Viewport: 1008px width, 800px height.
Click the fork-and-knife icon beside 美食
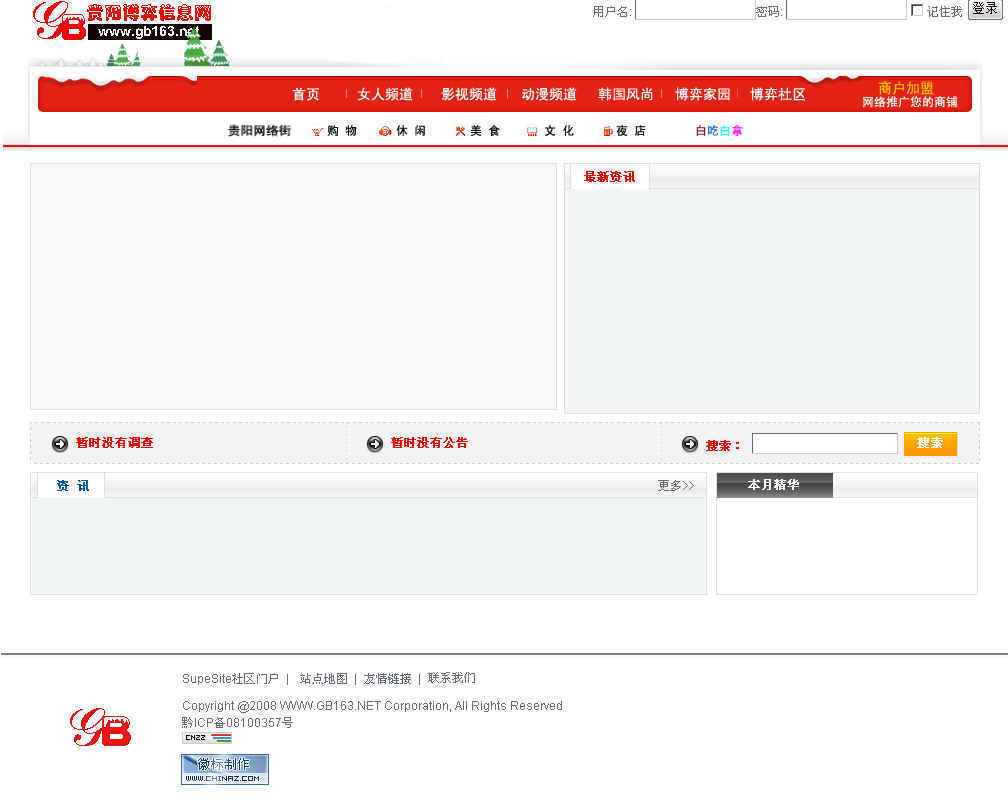460,131
